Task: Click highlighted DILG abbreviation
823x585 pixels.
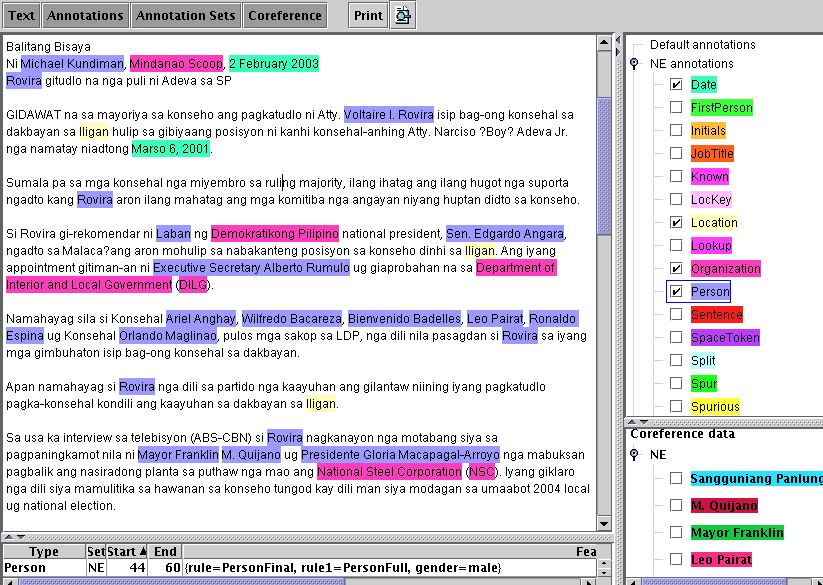Action: coord(193,285)
